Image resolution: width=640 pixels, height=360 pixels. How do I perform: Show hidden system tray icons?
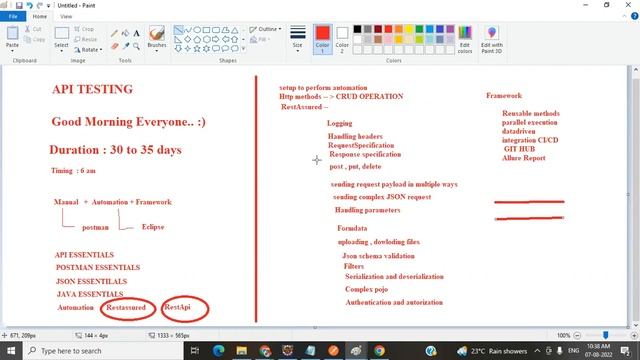pyautogui.click(x=537, y=351)
